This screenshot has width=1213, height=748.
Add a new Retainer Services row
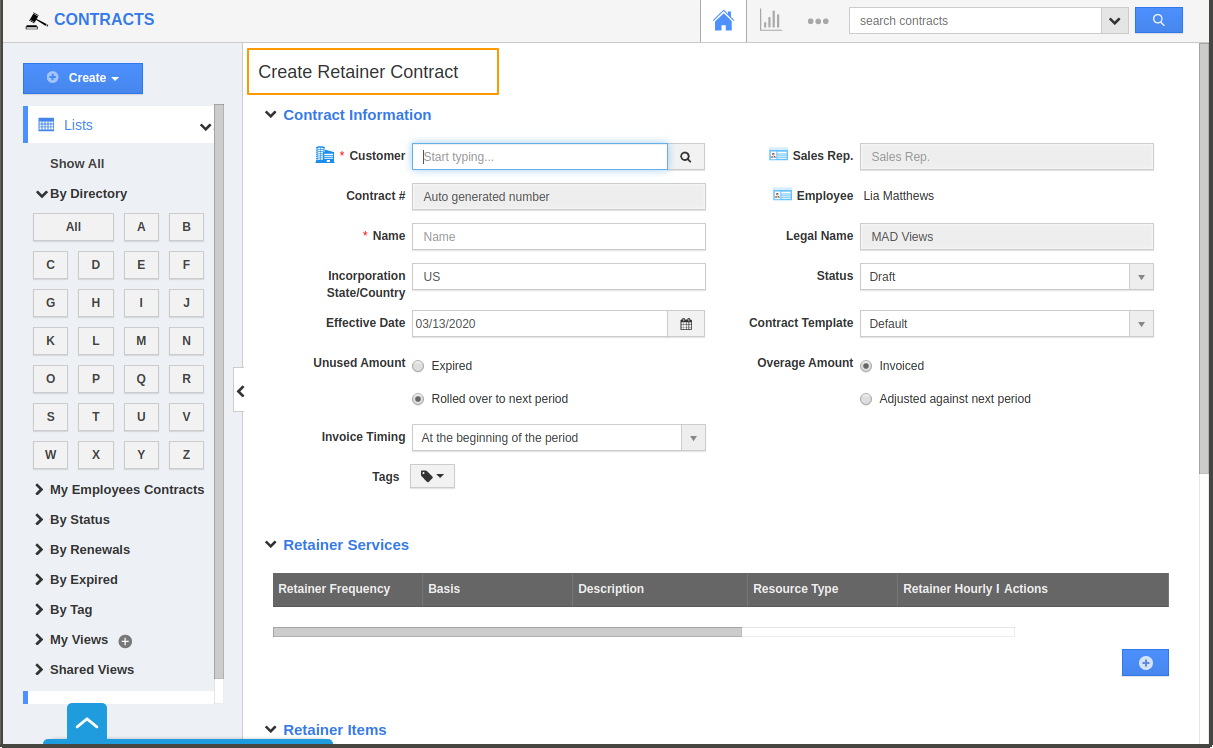click(x=1145, y=663)
